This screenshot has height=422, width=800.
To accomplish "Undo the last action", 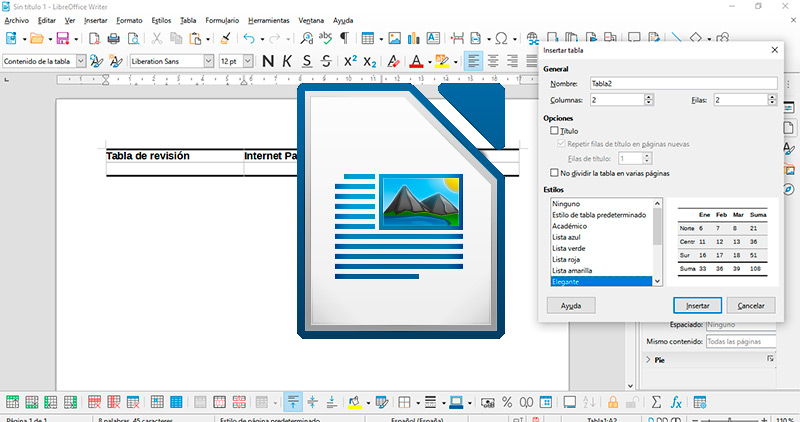I will [249, 38].
